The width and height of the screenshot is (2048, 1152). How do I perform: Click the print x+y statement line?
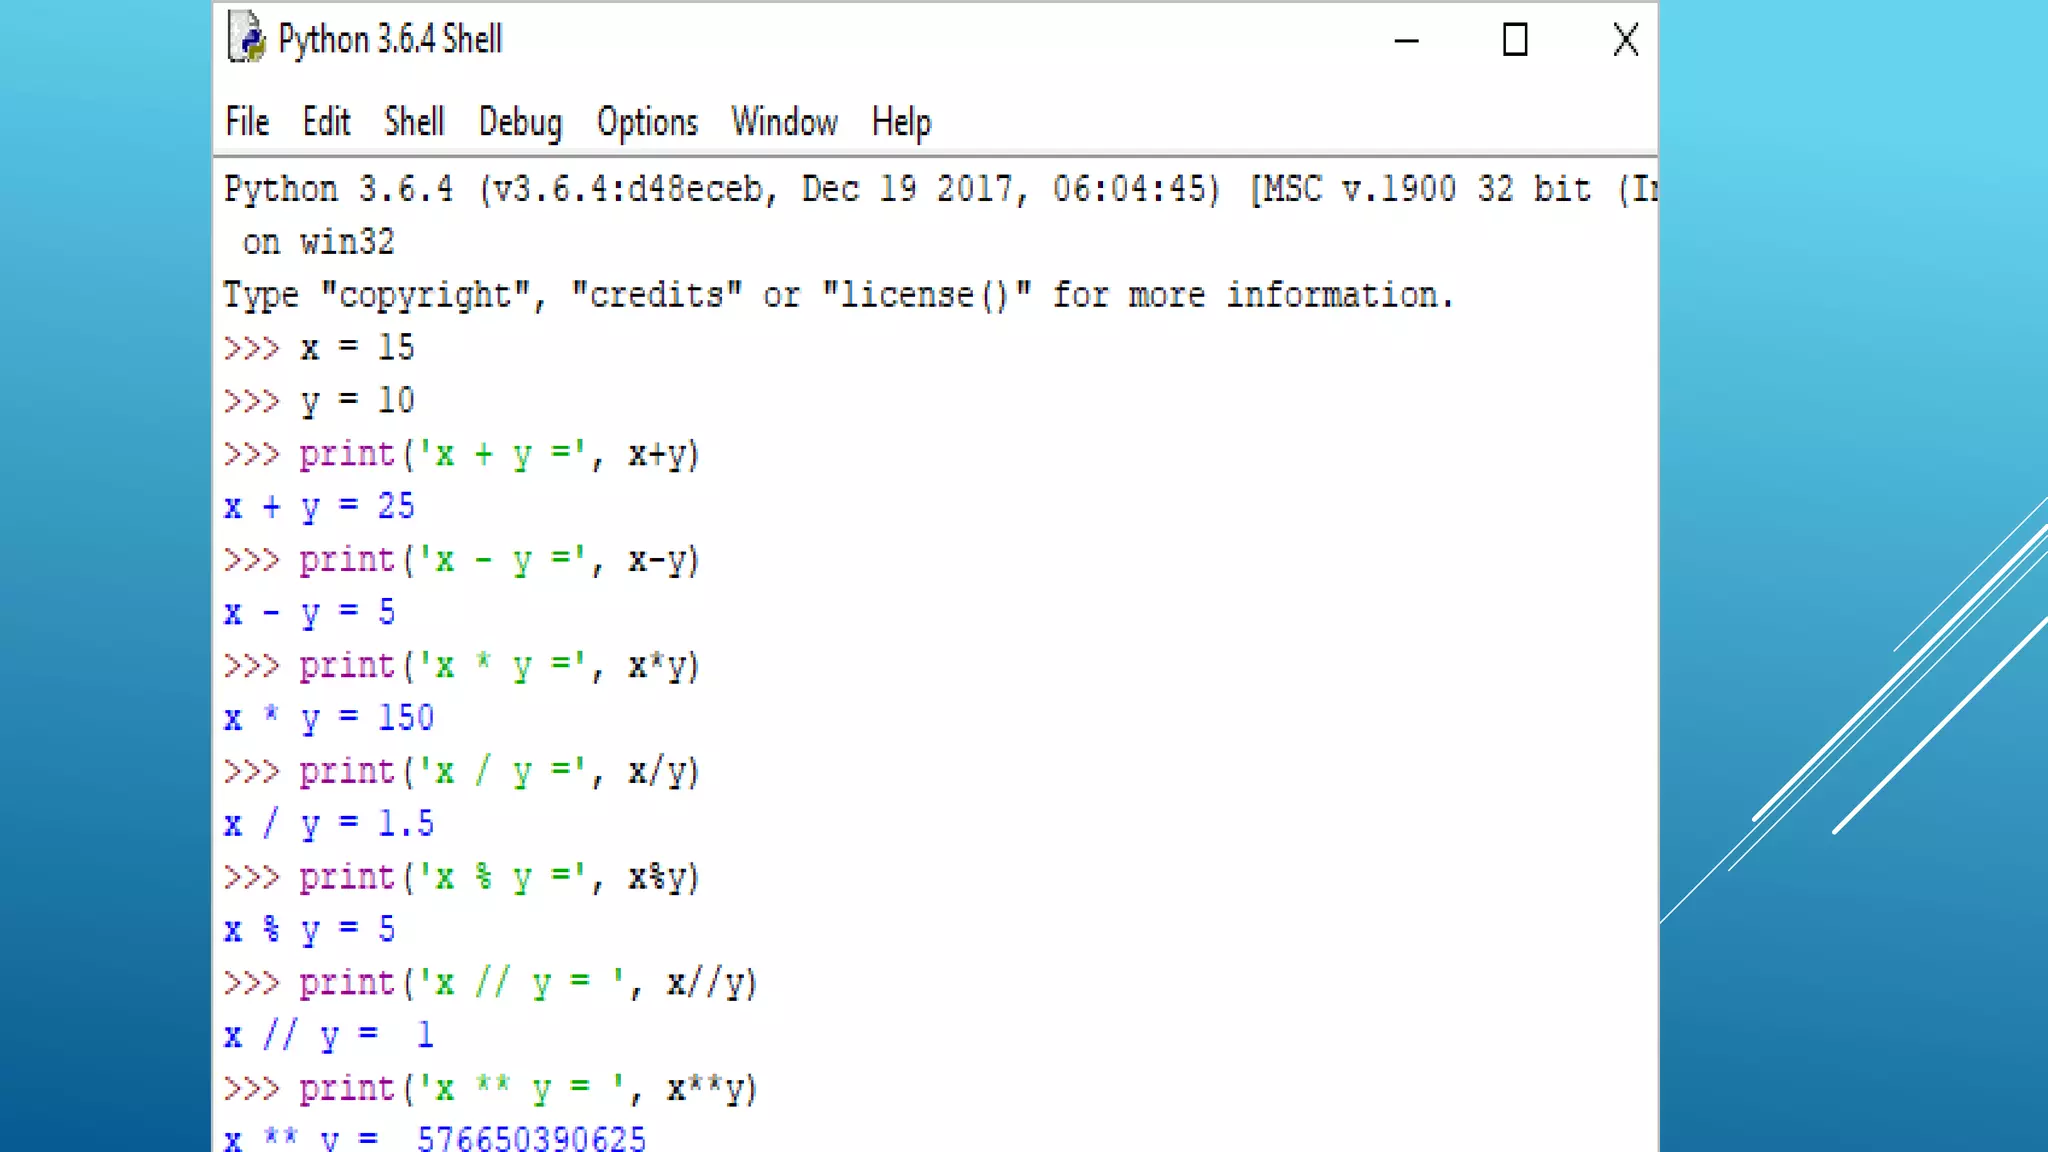498,455
